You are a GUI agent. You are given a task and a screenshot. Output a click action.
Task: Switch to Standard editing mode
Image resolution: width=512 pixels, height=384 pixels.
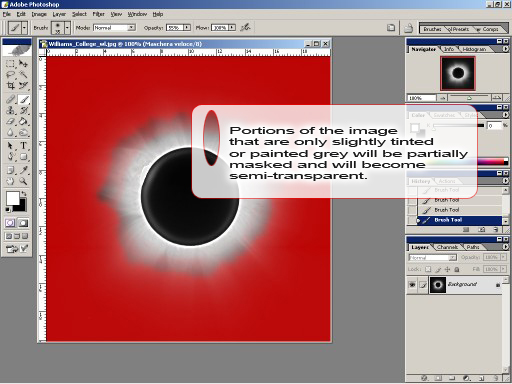pyautogui.click(x=10, y=223)
